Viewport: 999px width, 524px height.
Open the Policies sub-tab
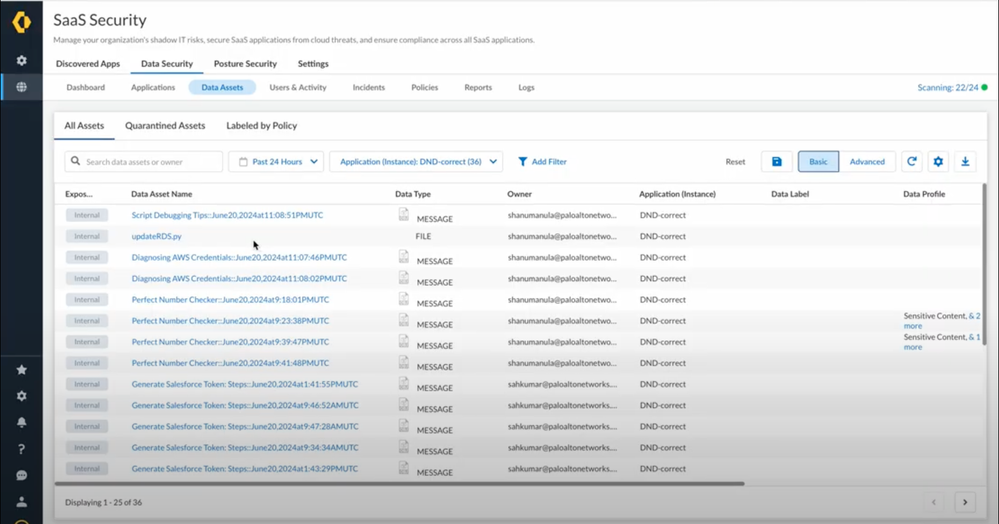click(x=424, y=87)
